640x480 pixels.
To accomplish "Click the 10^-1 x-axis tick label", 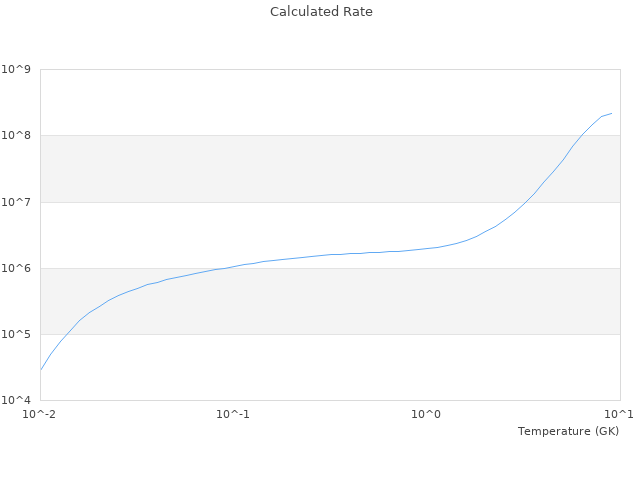I will point(233,414).
